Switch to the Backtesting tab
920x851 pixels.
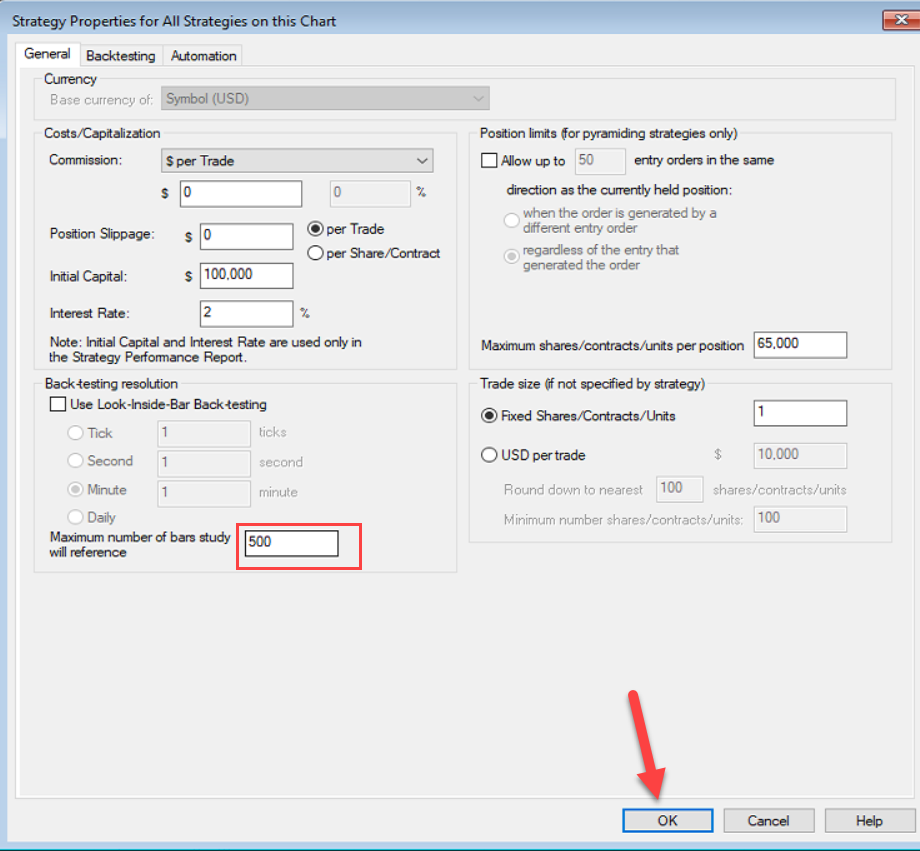pos(120,56)
